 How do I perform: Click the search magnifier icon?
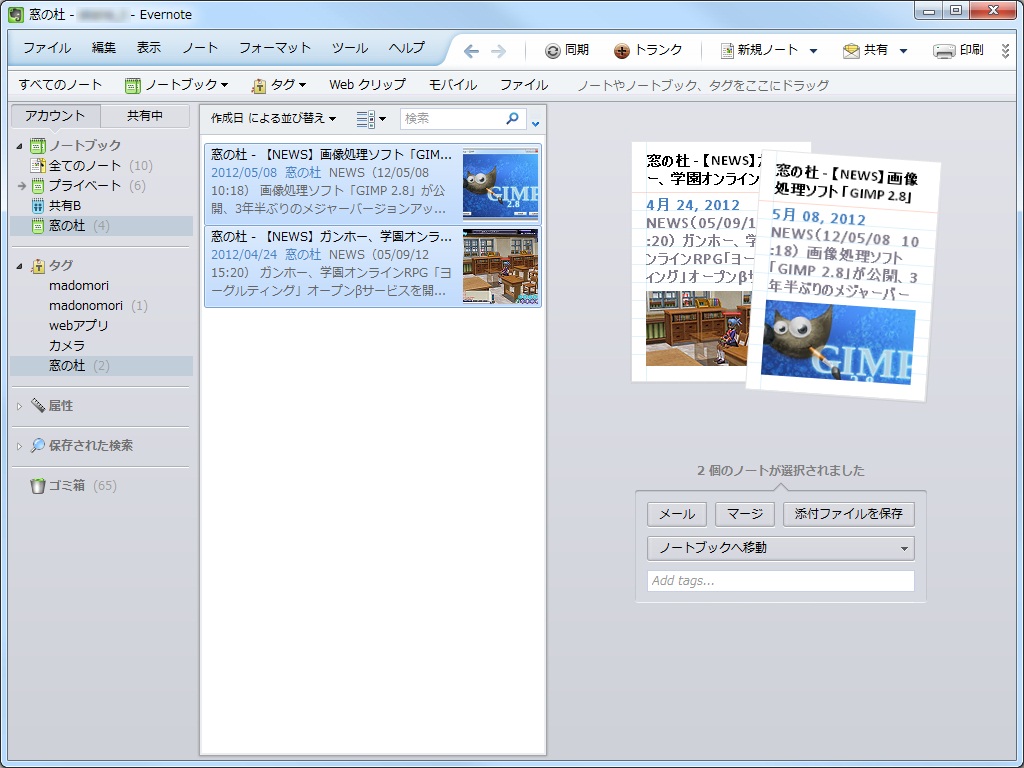510,119
